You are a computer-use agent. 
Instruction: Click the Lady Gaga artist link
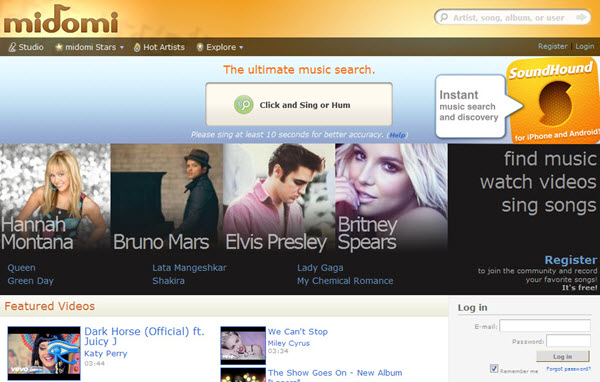point(320,268)
